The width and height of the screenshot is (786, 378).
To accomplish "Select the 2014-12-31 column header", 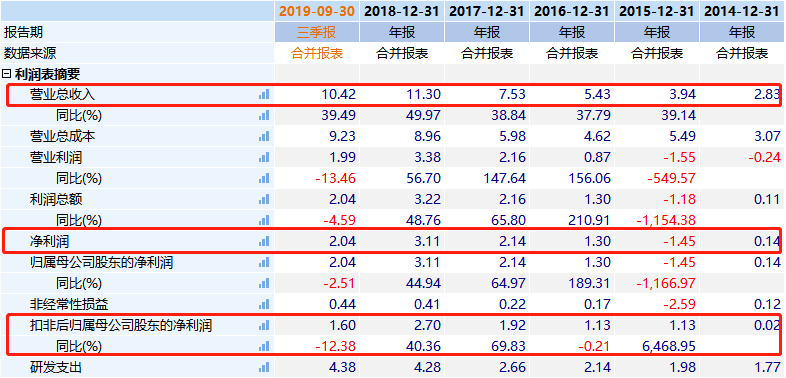I will (742, 11).
